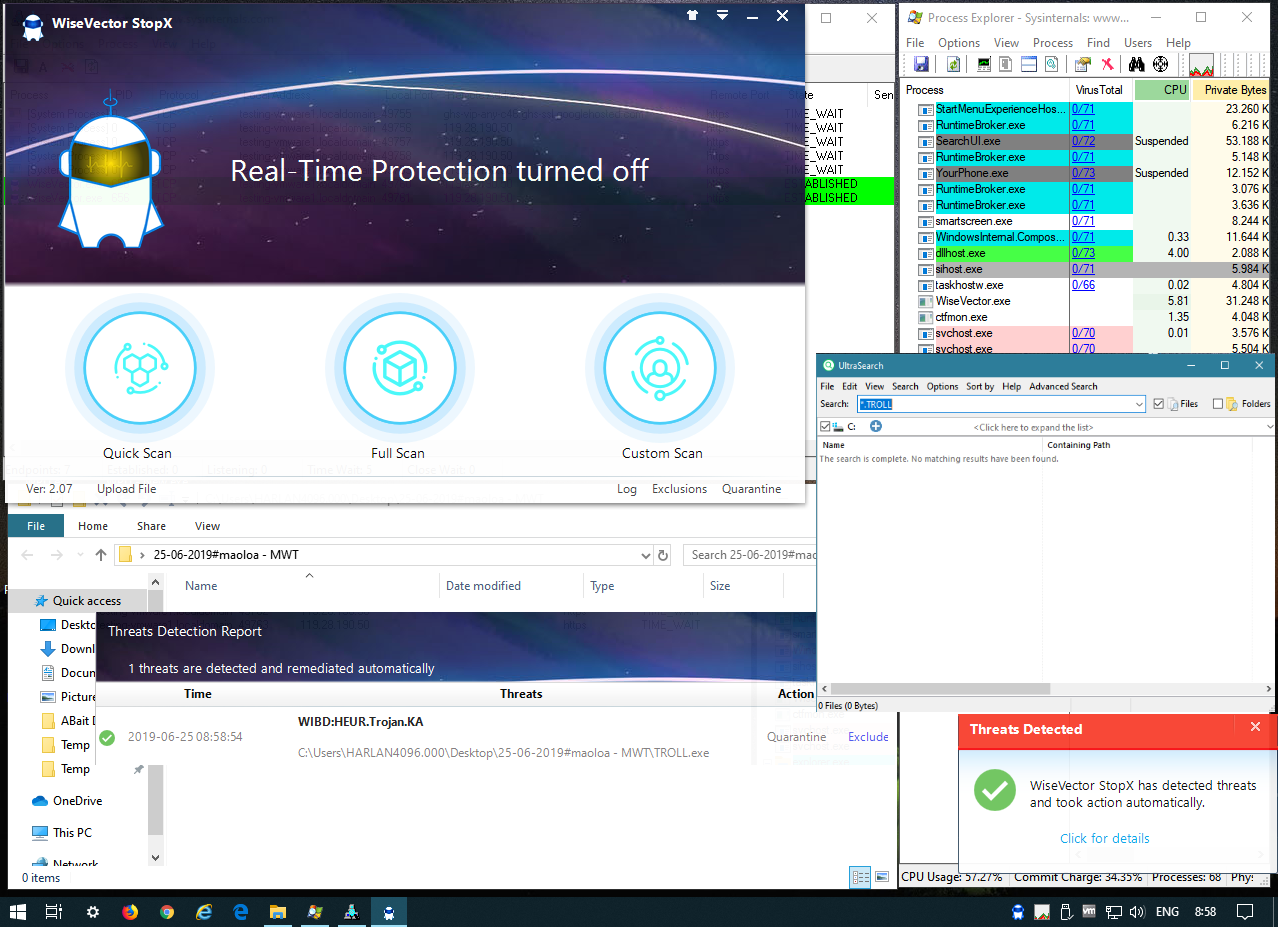Expand the File Explorer address bar dropdown
1278x927 pixels.
click(645, 555)
